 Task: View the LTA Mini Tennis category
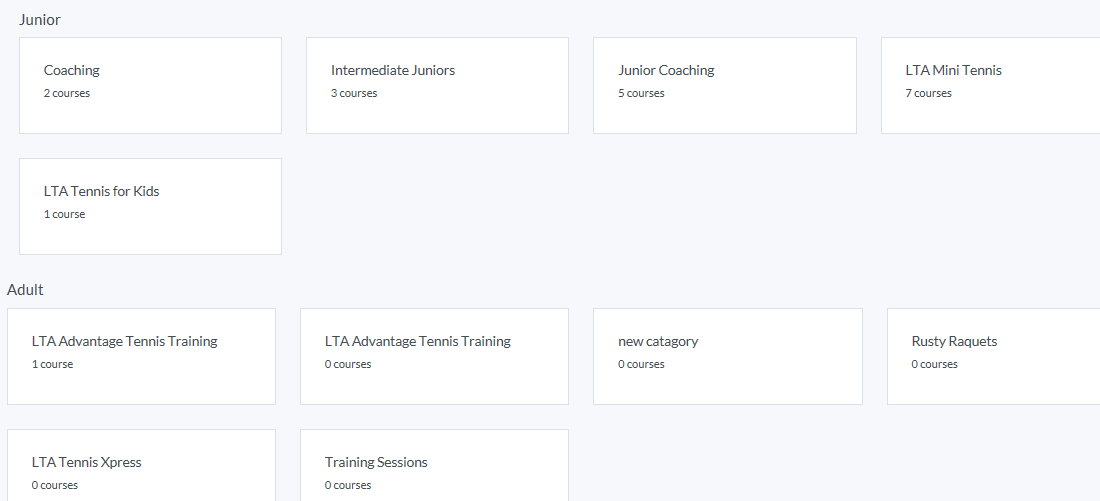(990, 85)
